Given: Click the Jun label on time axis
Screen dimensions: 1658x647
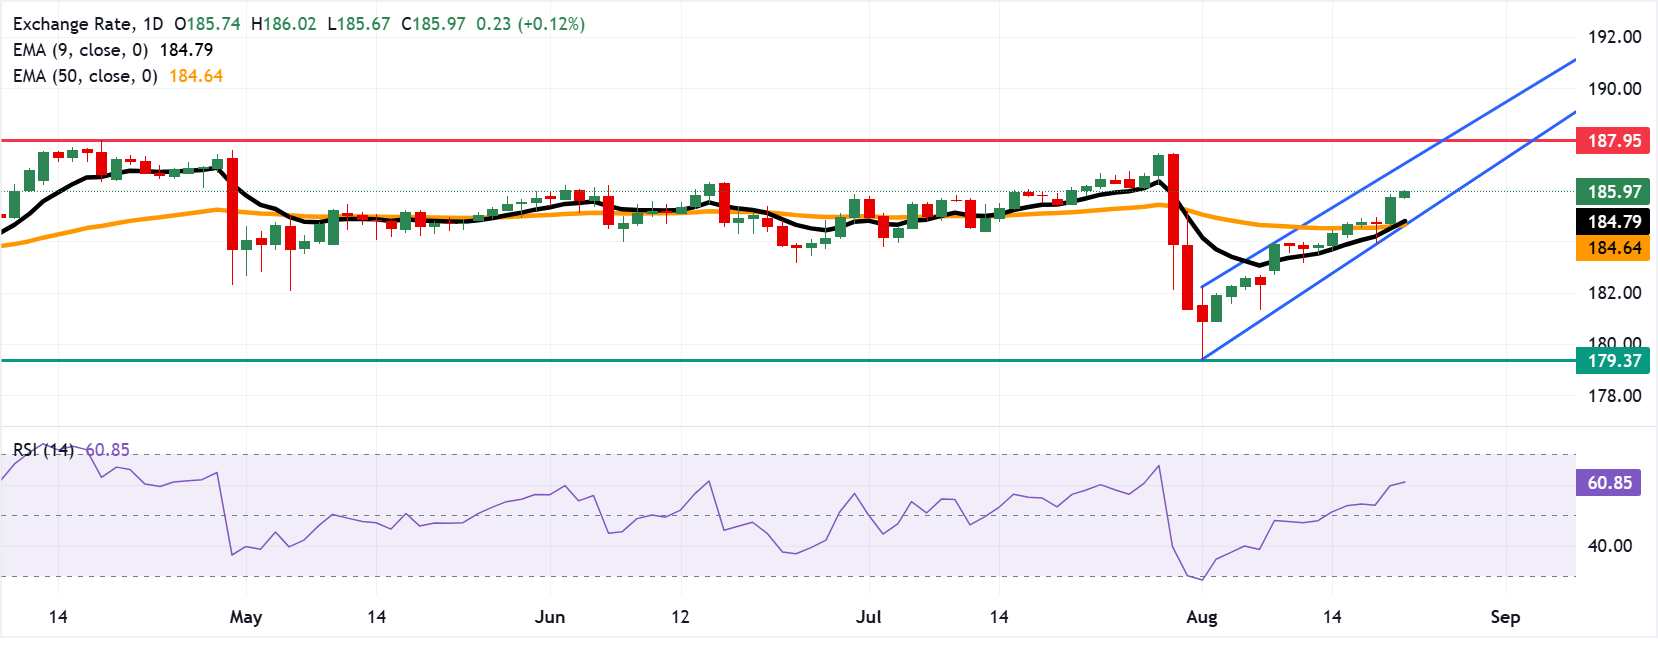Looking at the screenshot, I should click(550, 617).
